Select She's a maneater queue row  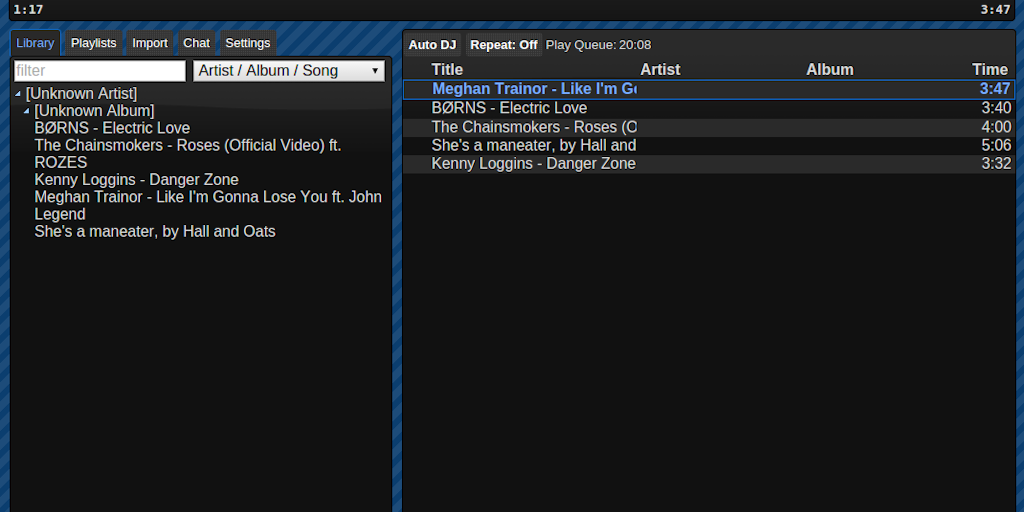pos(709,145)
